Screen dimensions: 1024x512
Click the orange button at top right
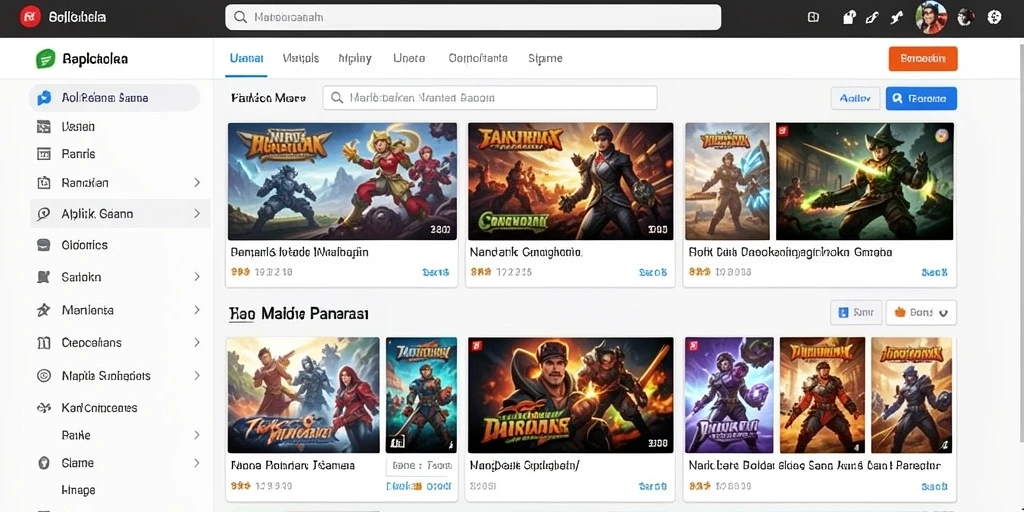coord(923,59)
